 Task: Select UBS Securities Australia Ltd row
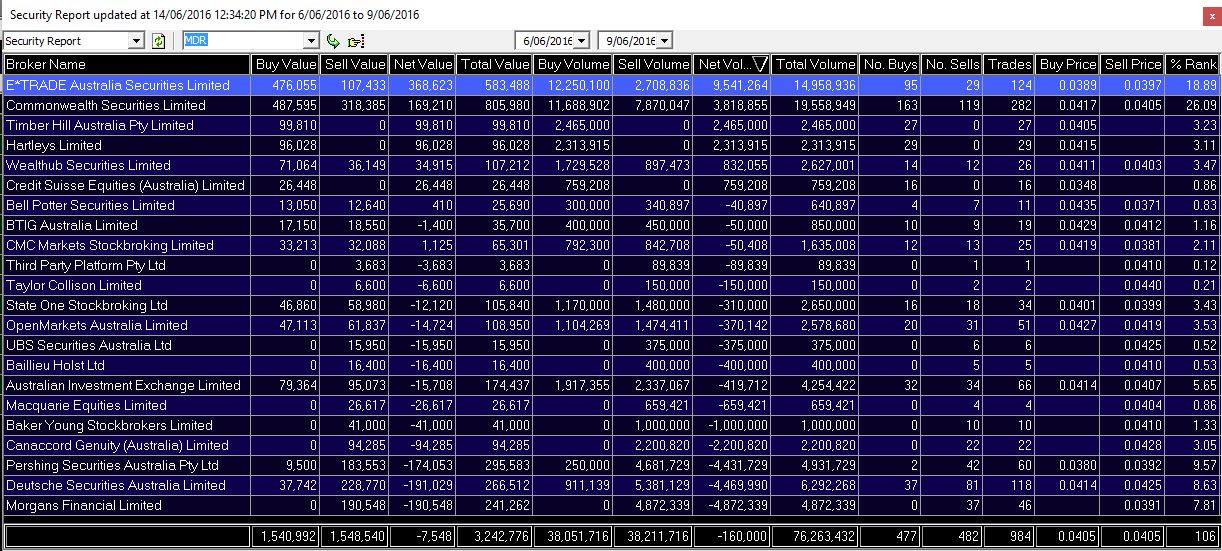tap(611, 345)
